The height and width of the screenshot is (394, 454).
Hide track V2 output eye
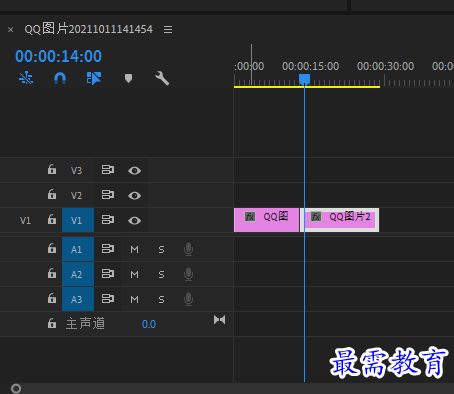click(134, 196)
